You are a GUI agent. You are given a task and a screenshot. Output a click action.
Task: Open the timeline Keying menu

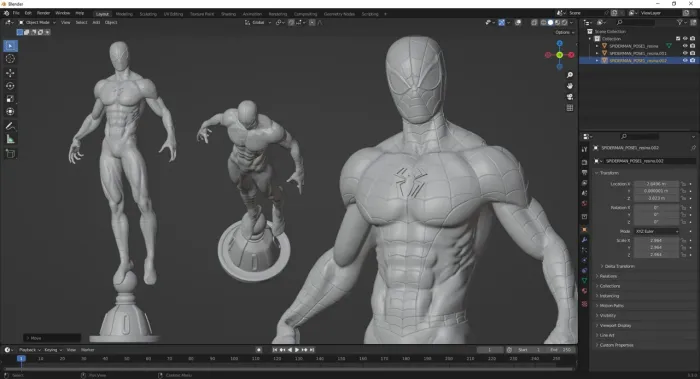[x=53, y=350]
